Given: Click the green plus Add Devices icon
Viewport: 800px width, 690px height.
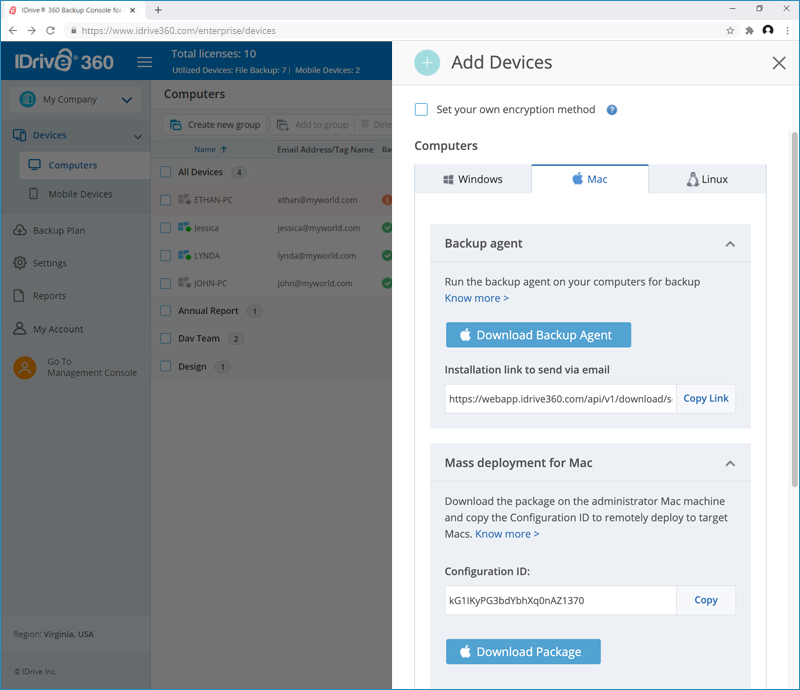Looking at the screenshot, I should pyautogui.click(x=427, y=63).
